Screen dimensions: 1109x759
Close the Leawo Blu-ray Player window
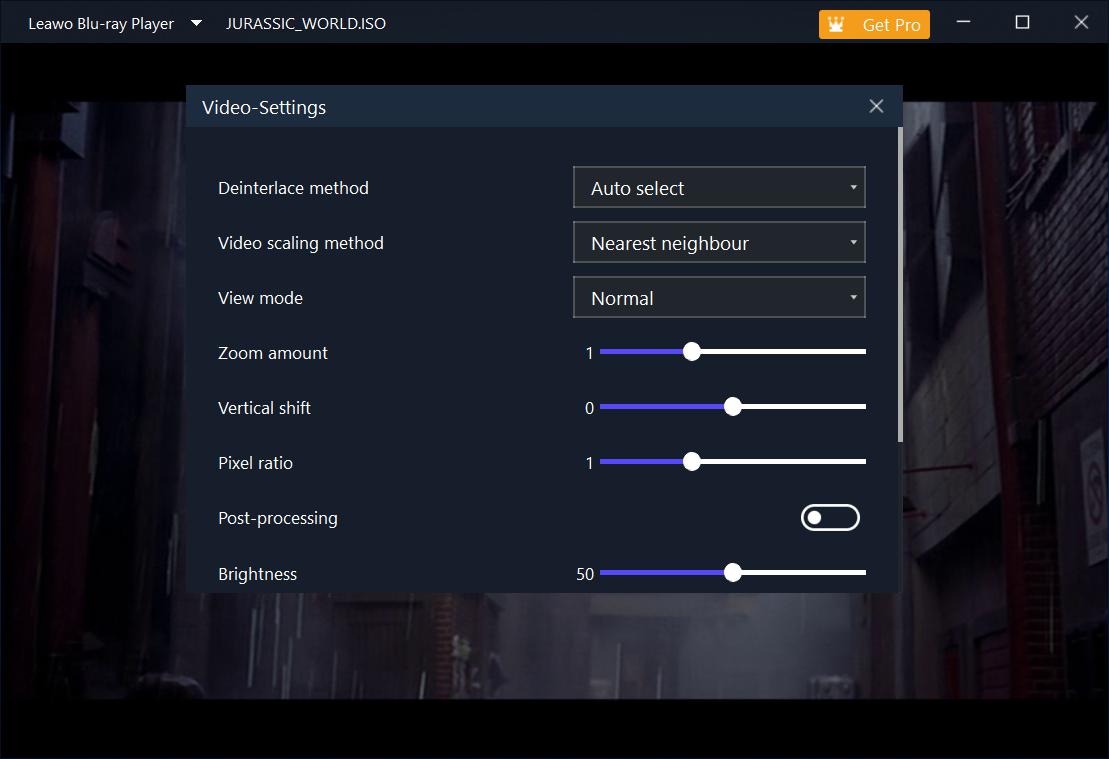coord(1081,22)
